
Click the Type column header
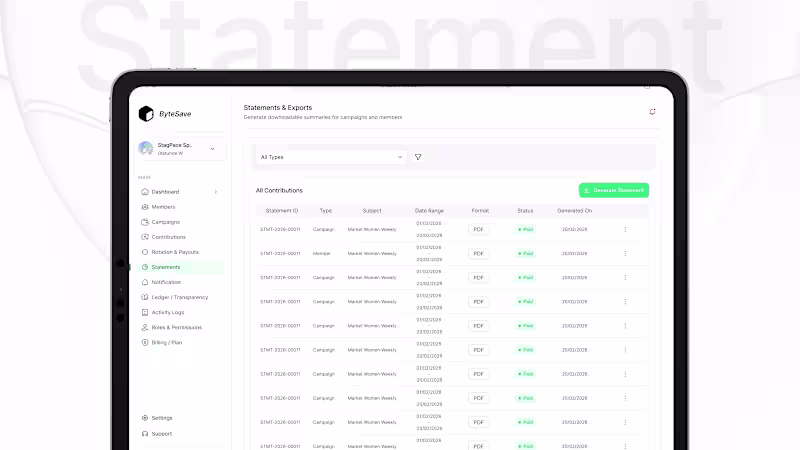(326, 211)
